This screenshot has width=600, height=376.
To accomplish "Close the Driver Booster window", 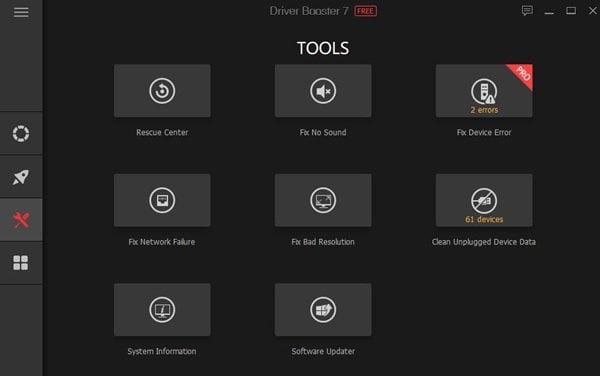I will point(593,11).
